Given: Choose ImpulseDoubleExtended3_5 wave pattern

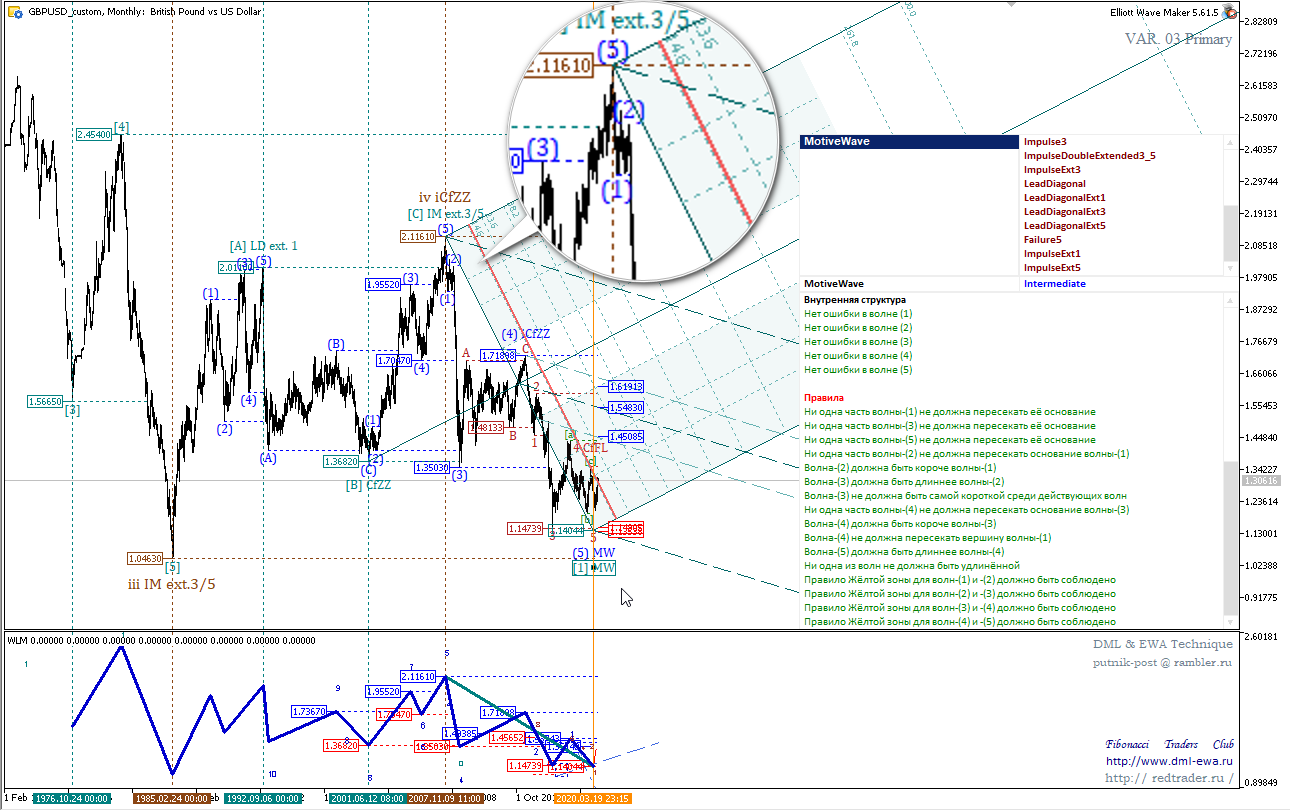Looking at the screenshot, I should 1089,156.
